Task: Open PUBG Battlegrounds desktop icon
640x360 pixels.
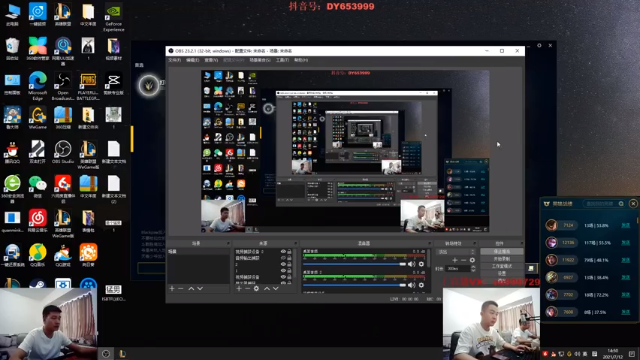Action: (88, 87)
